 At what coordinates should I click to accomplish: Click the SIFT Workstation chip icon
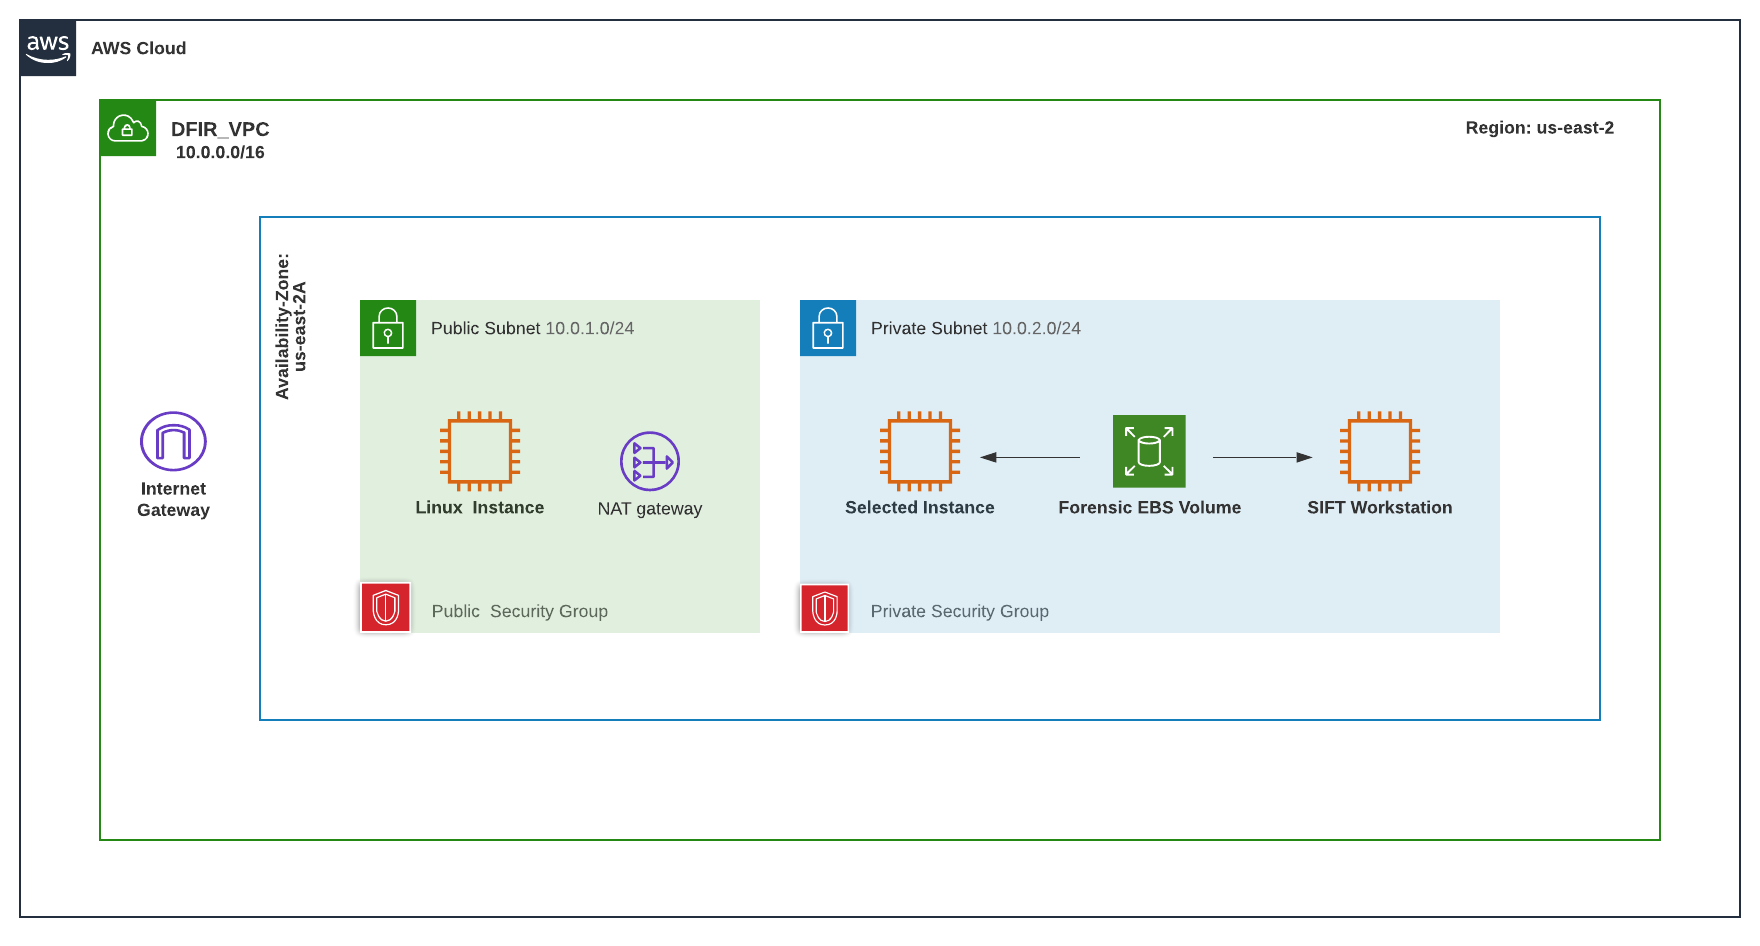1380,451
